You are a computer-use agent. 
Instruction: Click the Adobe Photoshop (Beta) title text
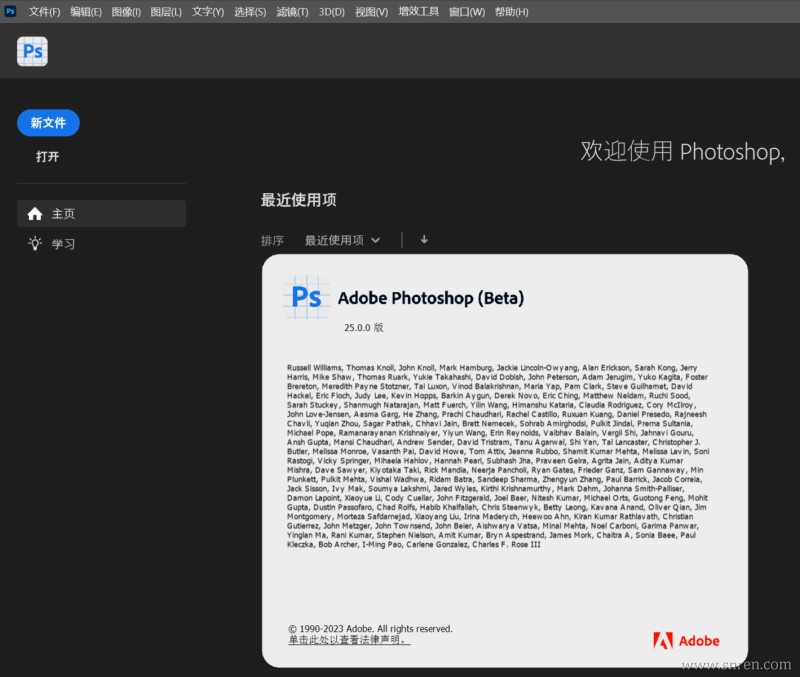[x=431, y=298]
